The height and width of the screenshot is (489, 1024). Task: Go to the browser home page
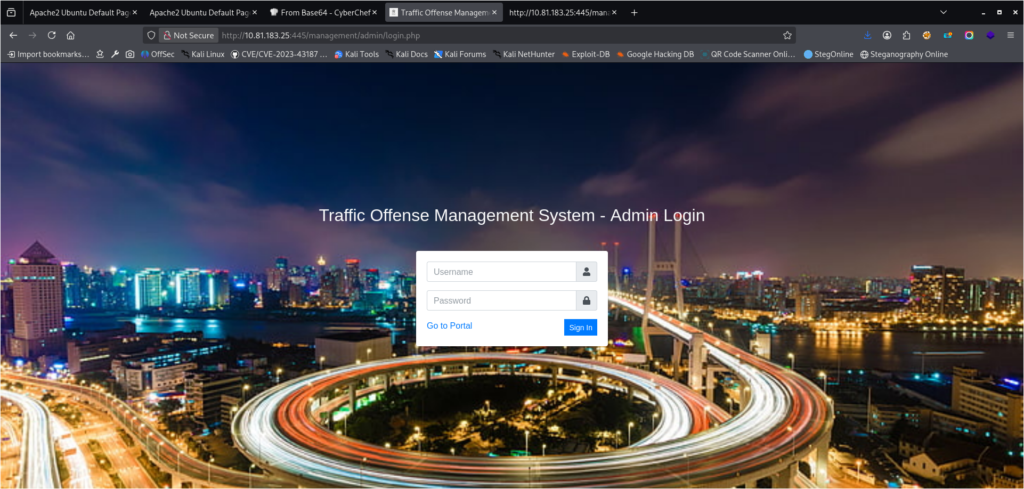[70, 35]
